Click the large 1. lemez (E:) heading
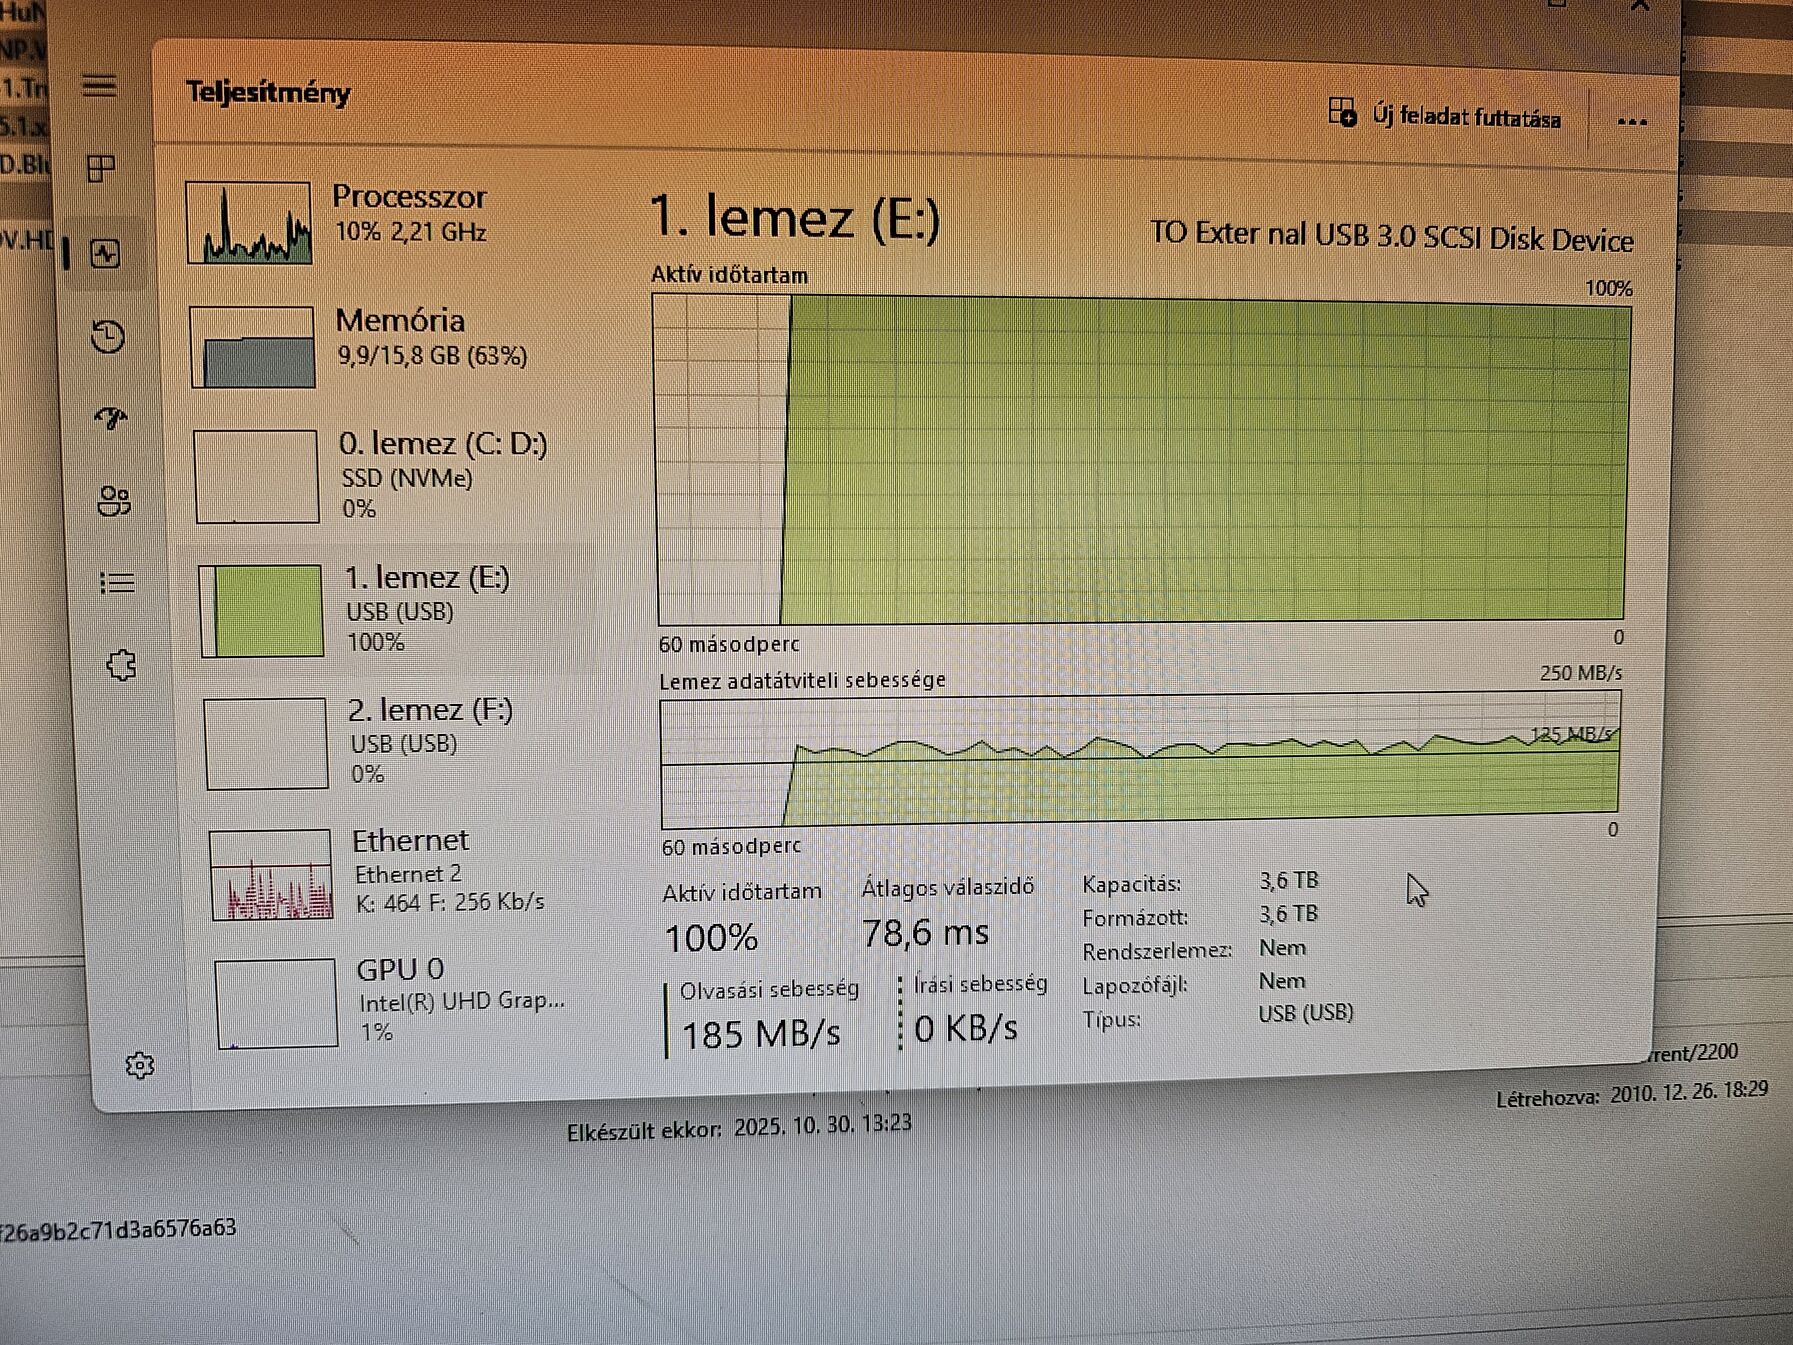 coord(795,217)
